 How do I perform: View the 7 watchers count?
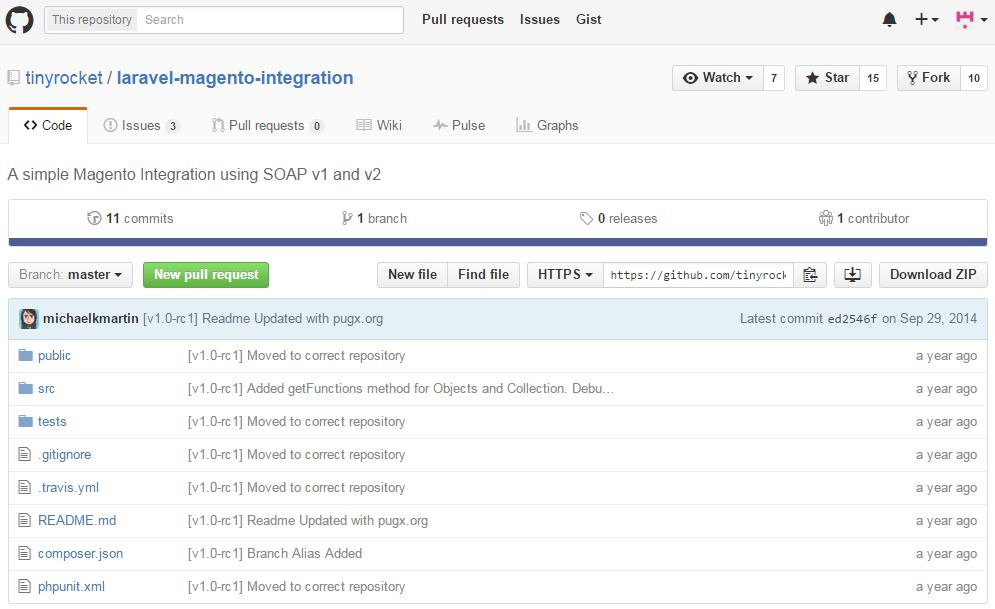774,78
